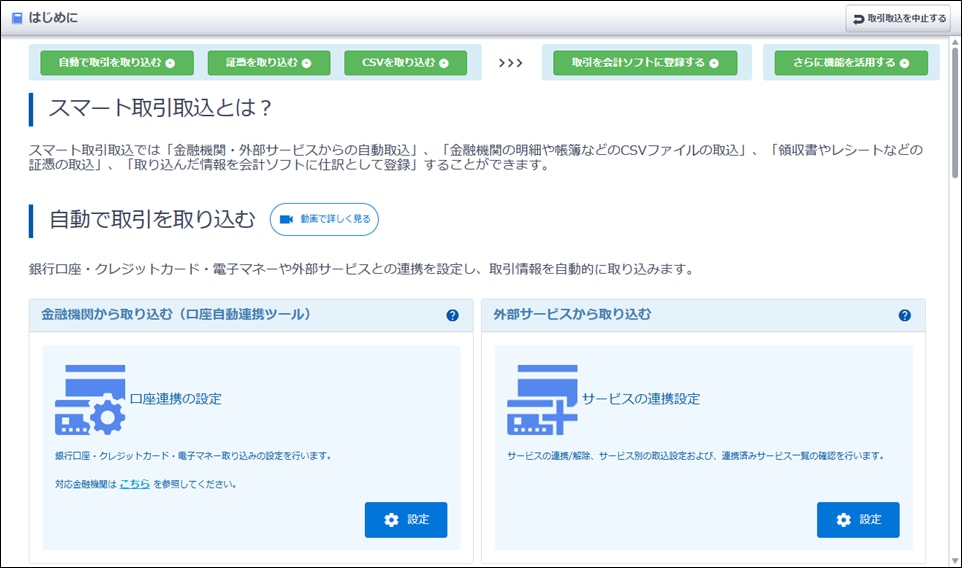Click gear icon in 口座連携 設定 button
Image resolution: width=962 pixels, height=568 pixels.
pyautogui.click(x=391, y=520)
